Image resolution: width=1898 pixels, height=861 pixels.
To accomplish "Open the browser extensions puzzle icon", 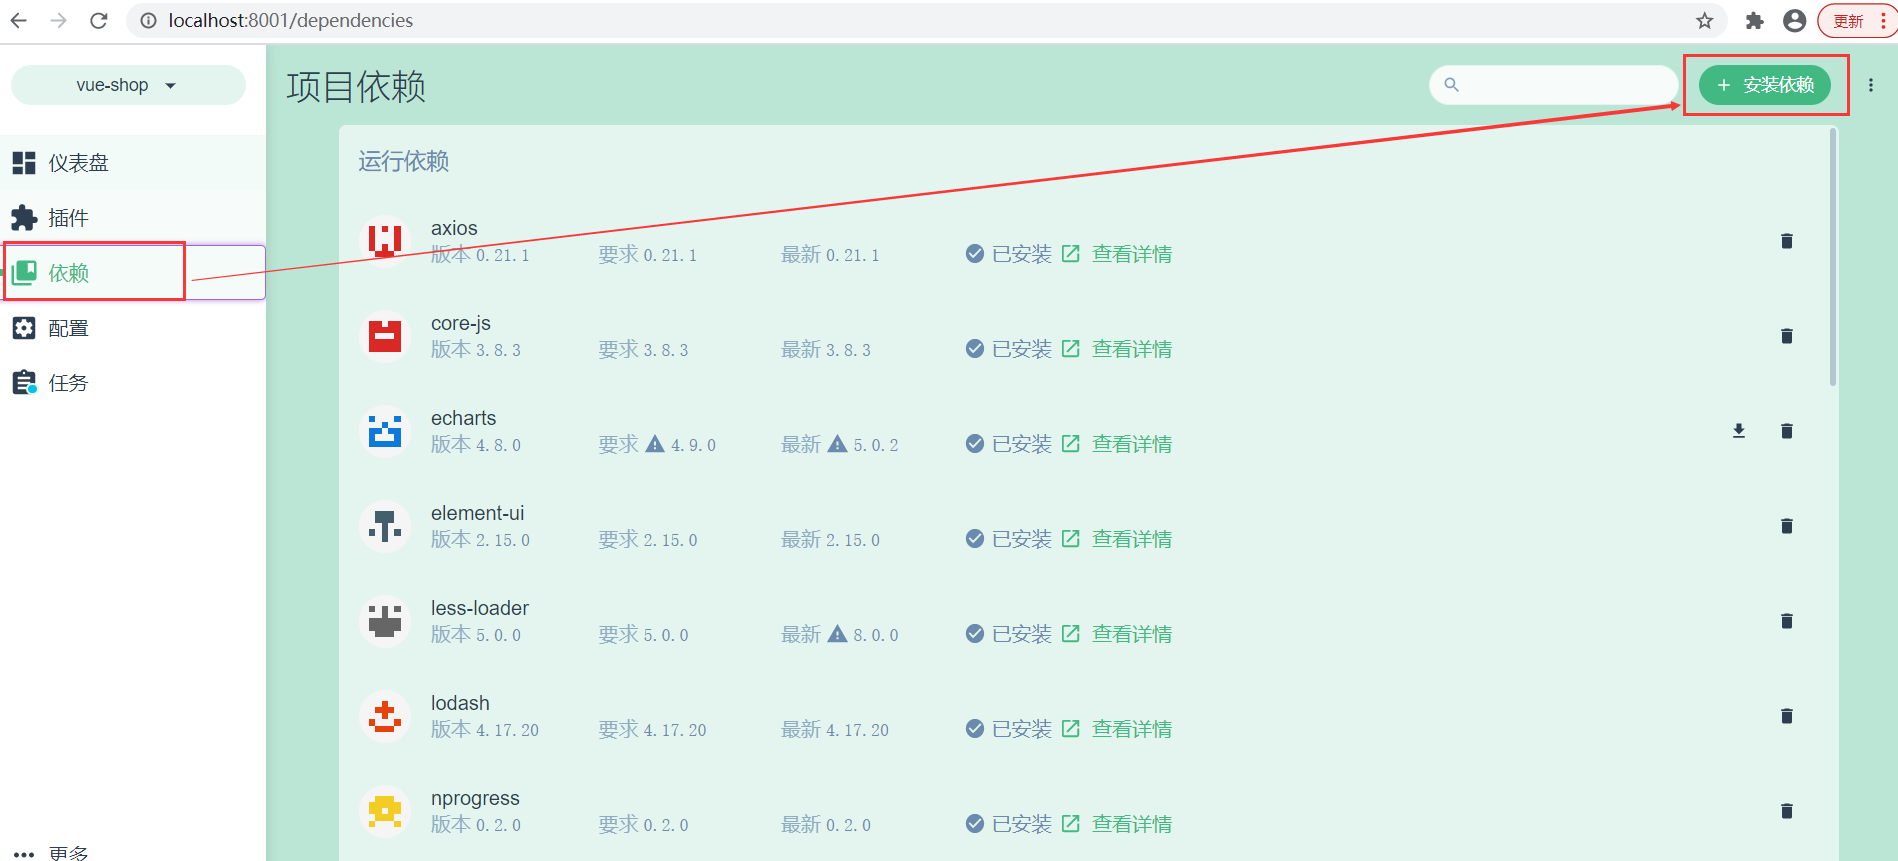I will pos(1754,20).
